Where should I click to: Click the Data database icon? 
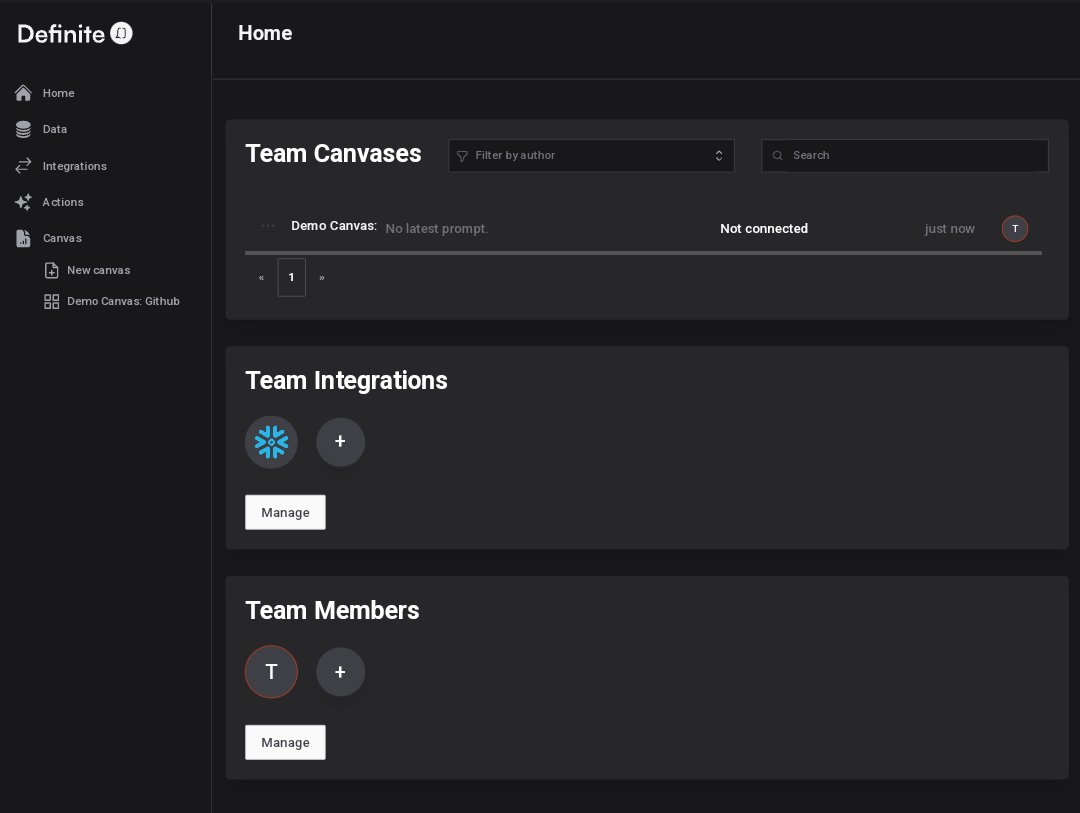coord(24,129)
